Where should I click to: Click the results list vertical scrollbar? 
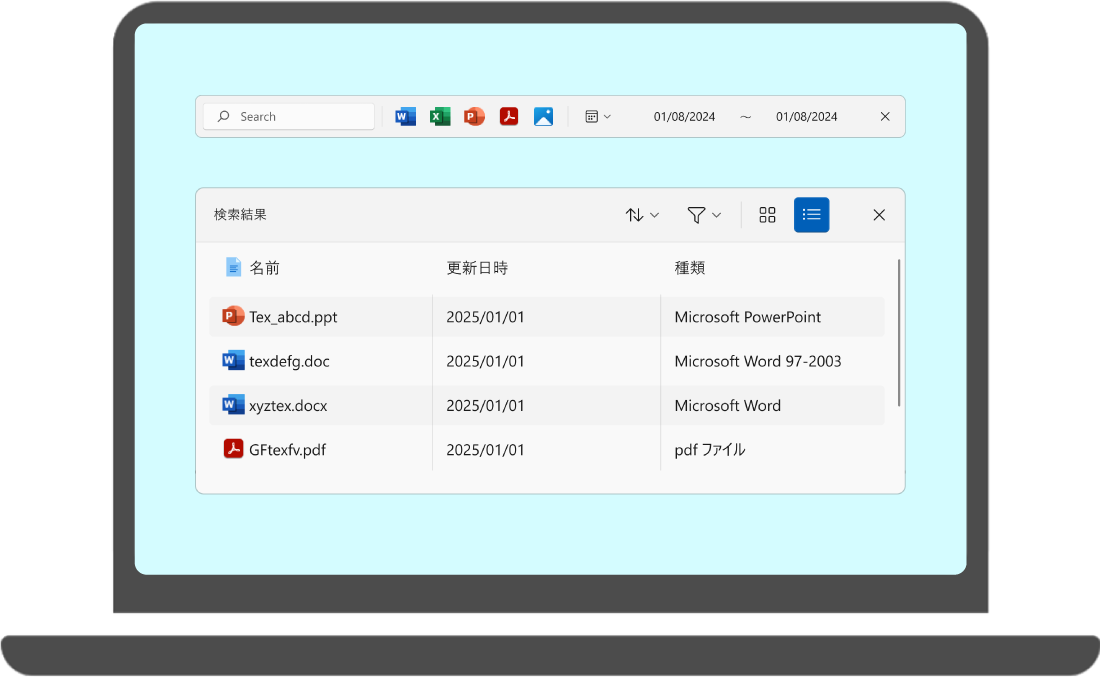point(899,333)
